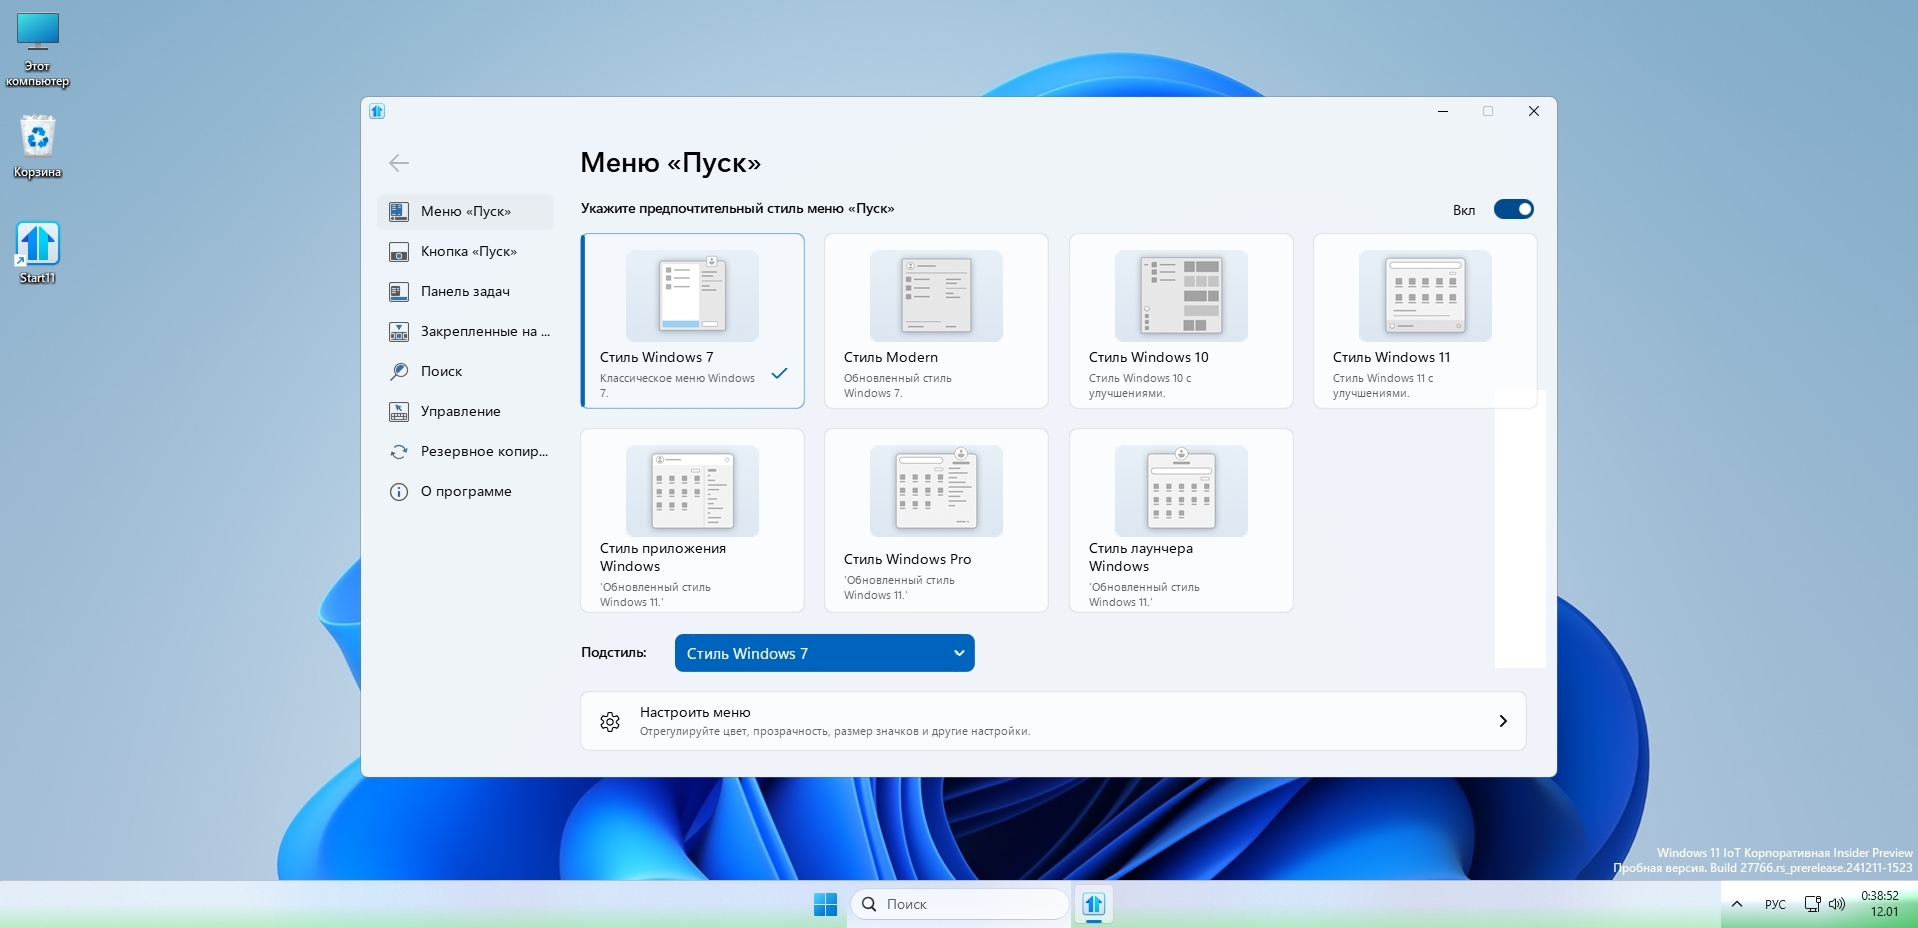1918x928 pixels.
Task: Open the Подстиль dropdown showing Стиль Windows 7
Action: (824, 653)
